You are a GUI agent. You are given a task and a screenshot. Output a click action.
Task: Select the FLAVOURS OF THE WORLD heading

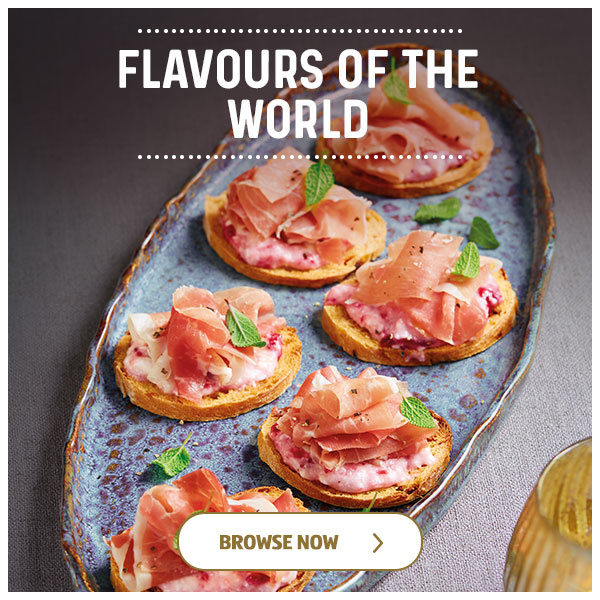click(298, 94)
